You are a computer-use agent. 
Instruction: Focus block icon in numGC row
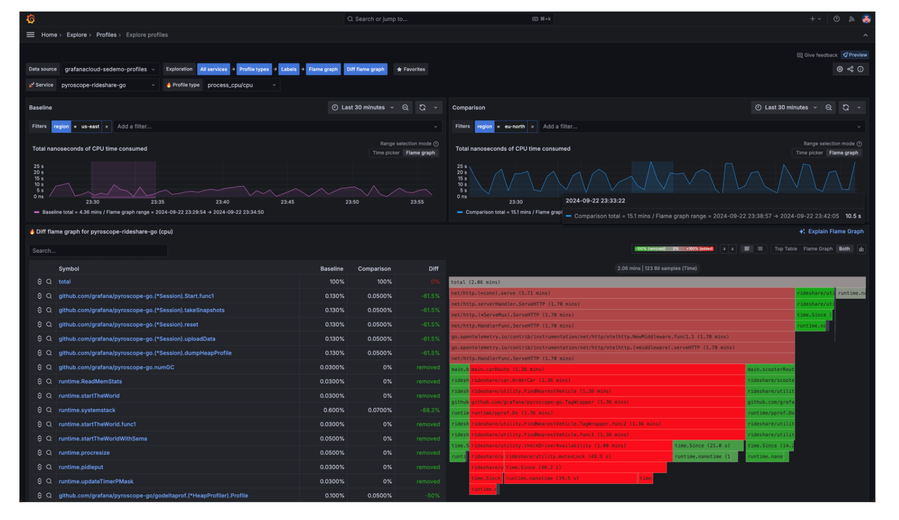(x=40, y=367)
